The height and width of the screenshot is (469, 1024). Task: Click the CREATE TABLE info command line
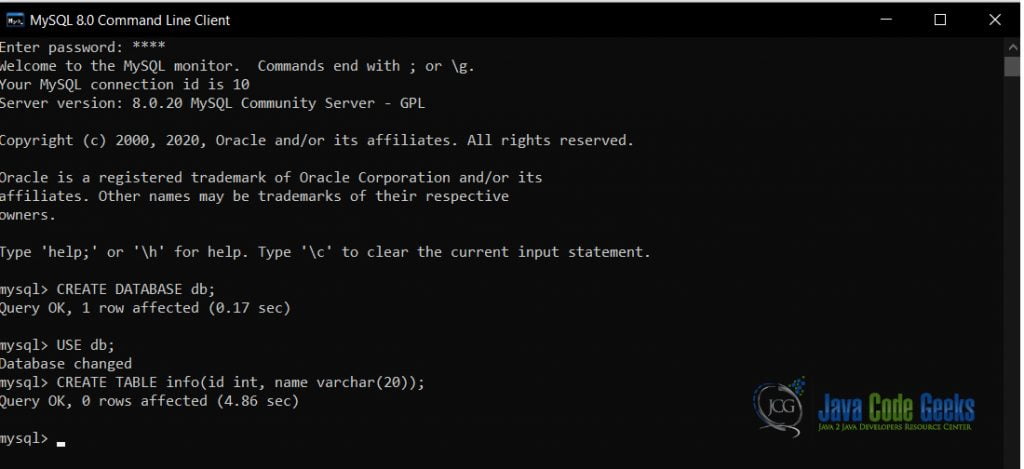pyautogui.click(x=212, y=382)
